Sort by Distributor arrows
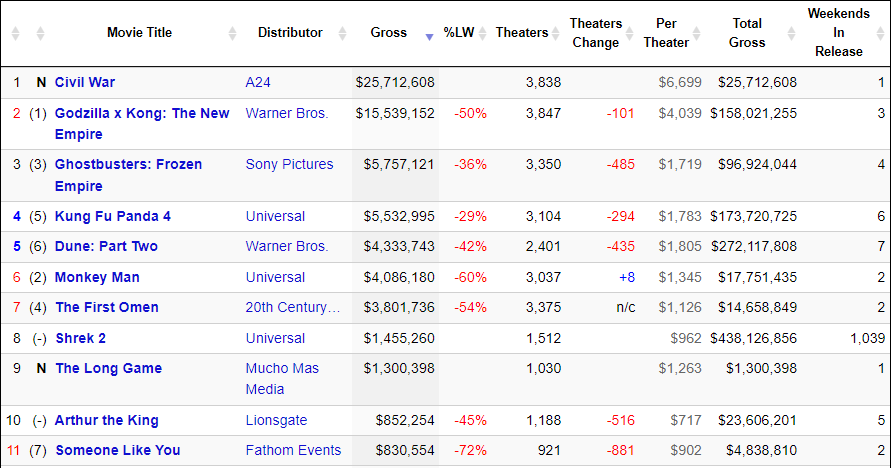Screen dimensions: 892x468 coord(342,33)
